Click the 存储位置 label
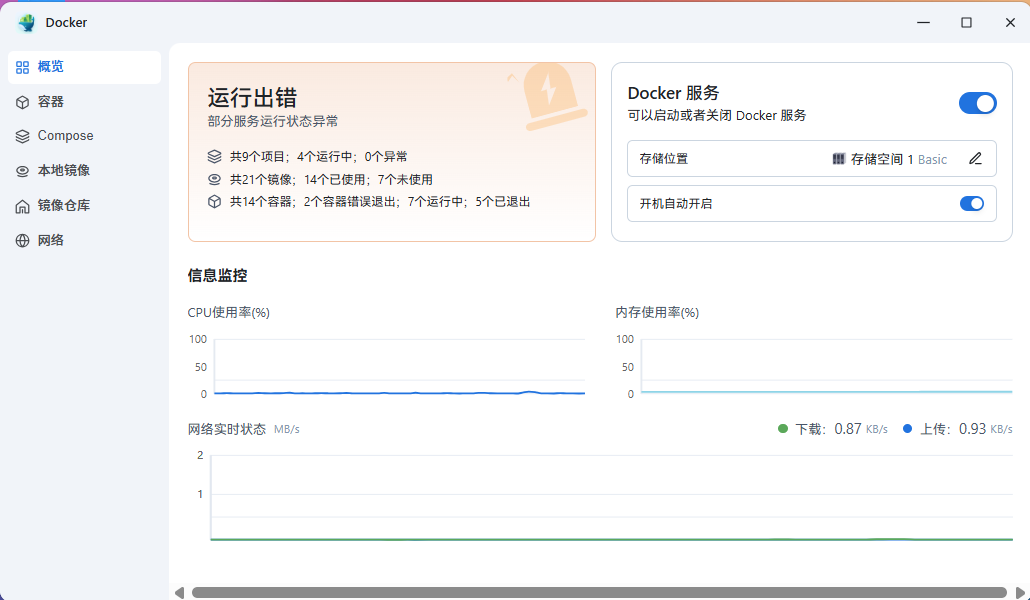 click(x=663, y=159)
